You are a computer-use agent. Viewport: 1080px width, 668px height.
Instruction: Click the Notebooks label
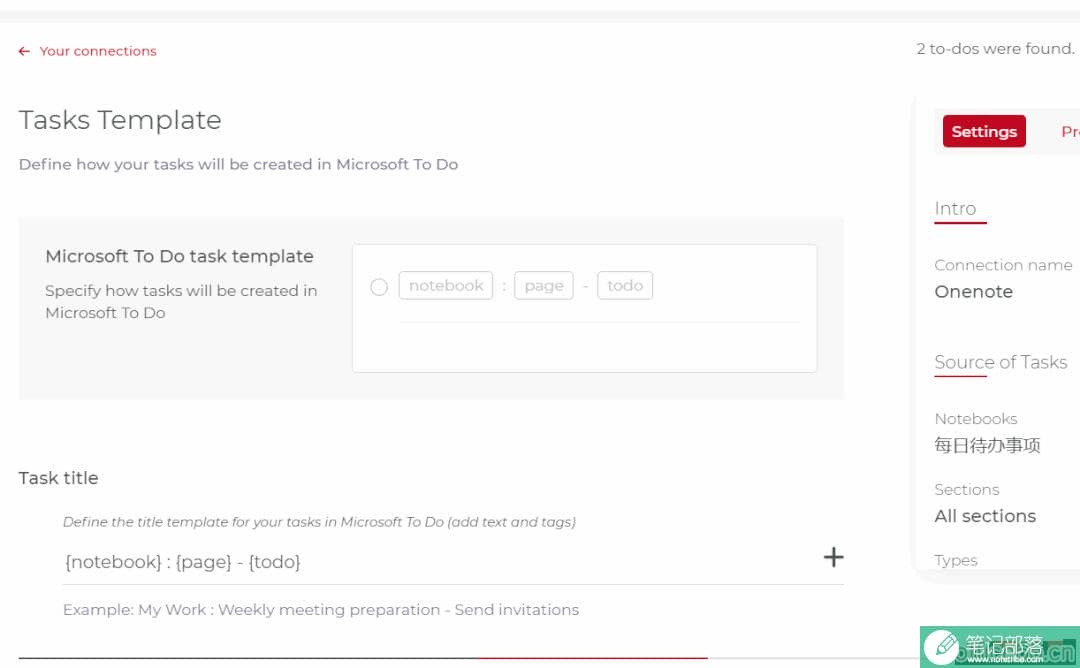(975, 419)
